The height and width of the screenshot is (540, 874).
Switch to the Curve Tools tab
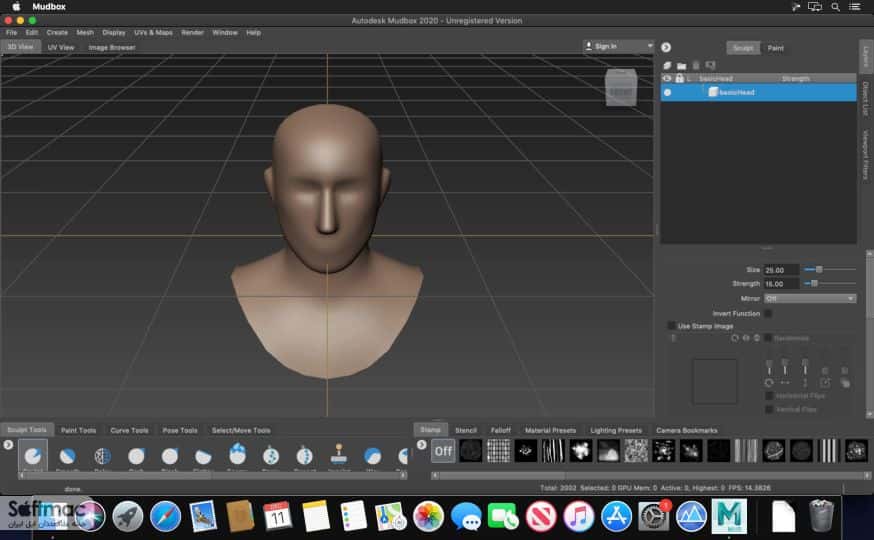click(129, 430)
